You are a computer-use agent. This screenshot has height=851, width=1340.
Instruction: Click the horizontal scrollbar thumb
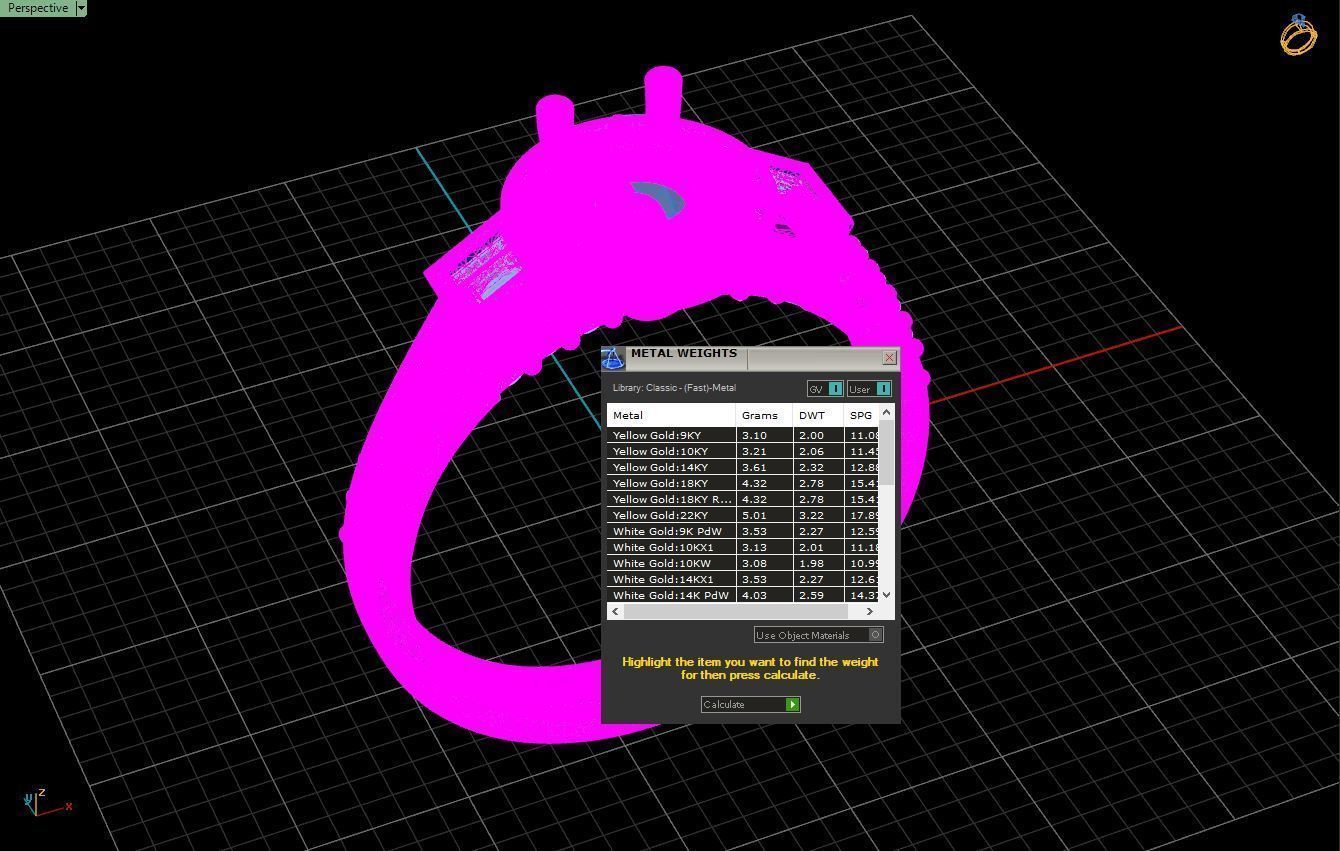735,611
